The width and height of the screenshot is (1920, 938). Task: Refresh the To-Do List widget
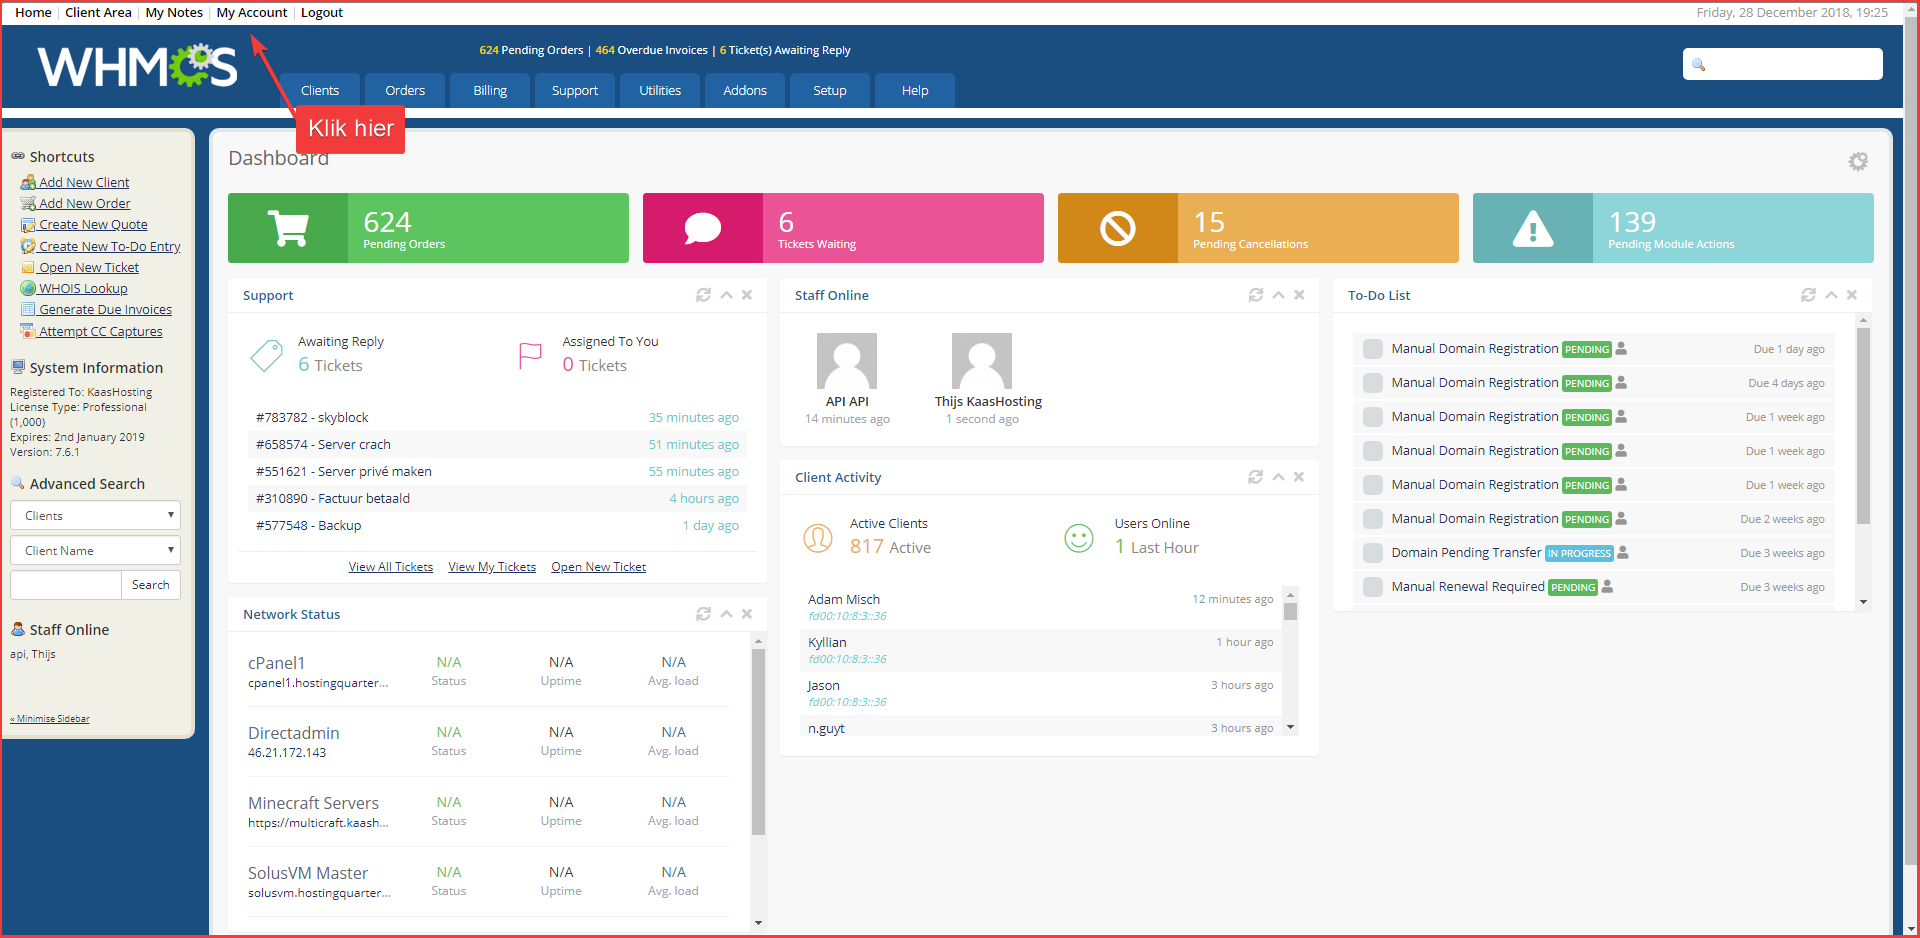coord(1808,295)
